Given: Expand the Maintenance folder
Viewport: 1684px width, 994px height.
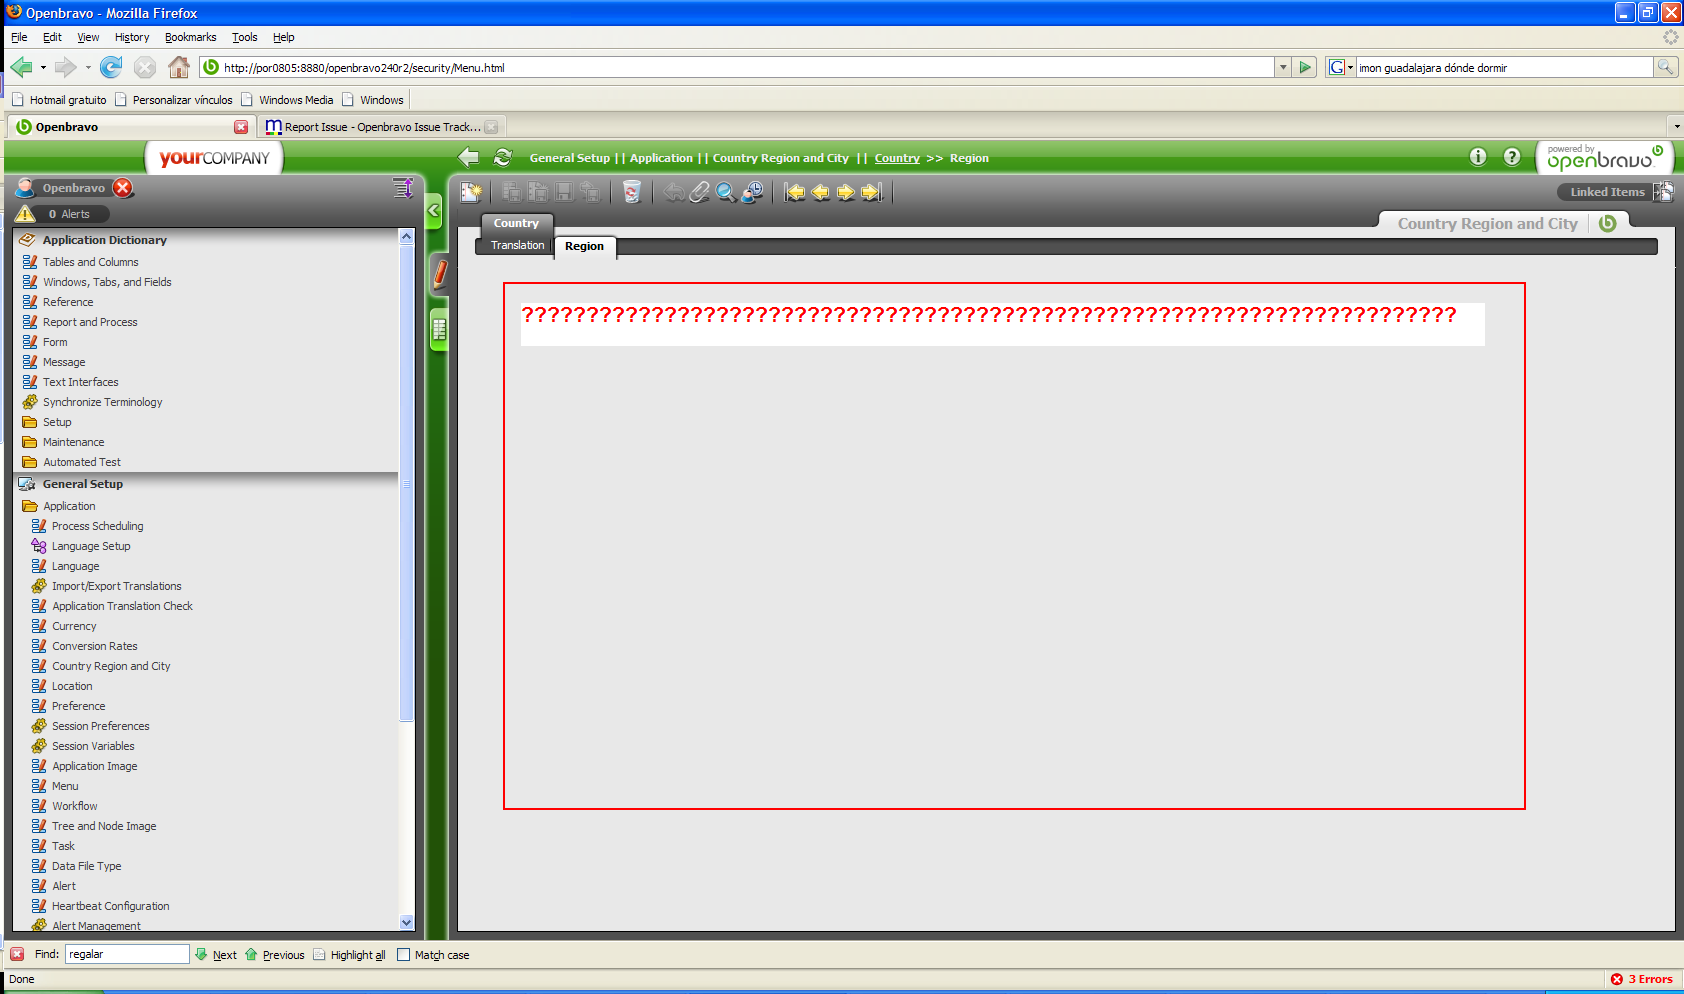Looking at the screenshot, I should (73, 442).
